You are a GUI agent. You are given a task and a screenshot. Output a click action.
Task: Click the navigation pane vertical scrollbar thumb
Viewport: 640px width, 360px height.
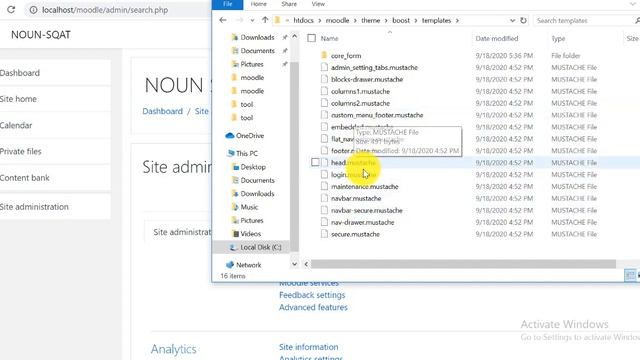(x=294, y=157)
